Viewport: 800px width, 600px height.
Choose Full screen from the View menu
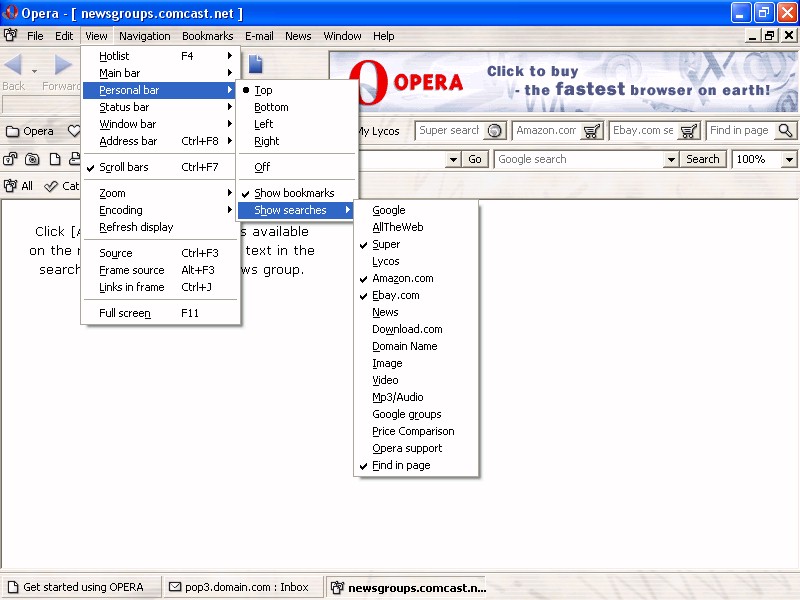click(125, 313)
